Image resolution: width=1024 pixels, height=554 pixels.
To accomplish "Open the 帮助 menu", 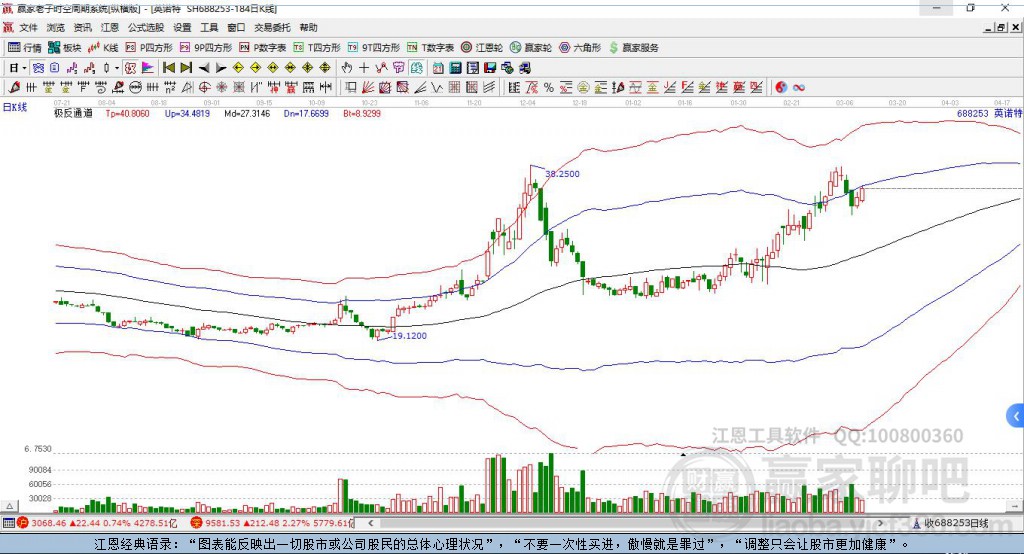I will point(308,27).
